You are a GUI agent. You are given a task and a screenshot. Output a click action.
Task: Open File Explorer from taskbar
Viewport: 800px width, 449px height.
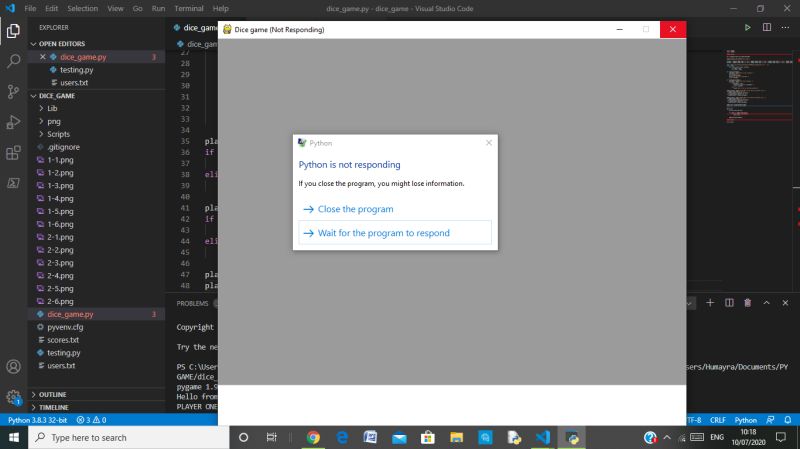pos(456,437)
